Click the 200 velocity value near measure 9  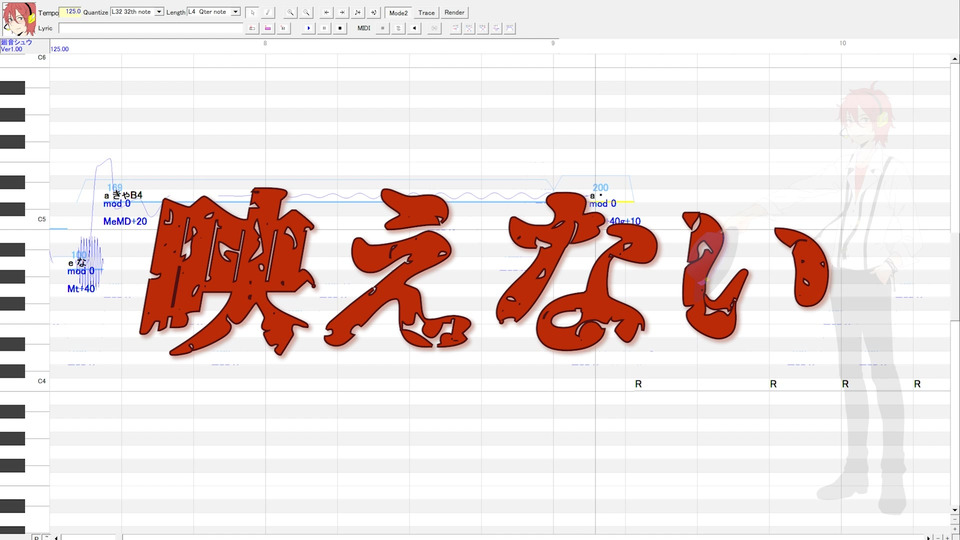[x=601, y=188]
